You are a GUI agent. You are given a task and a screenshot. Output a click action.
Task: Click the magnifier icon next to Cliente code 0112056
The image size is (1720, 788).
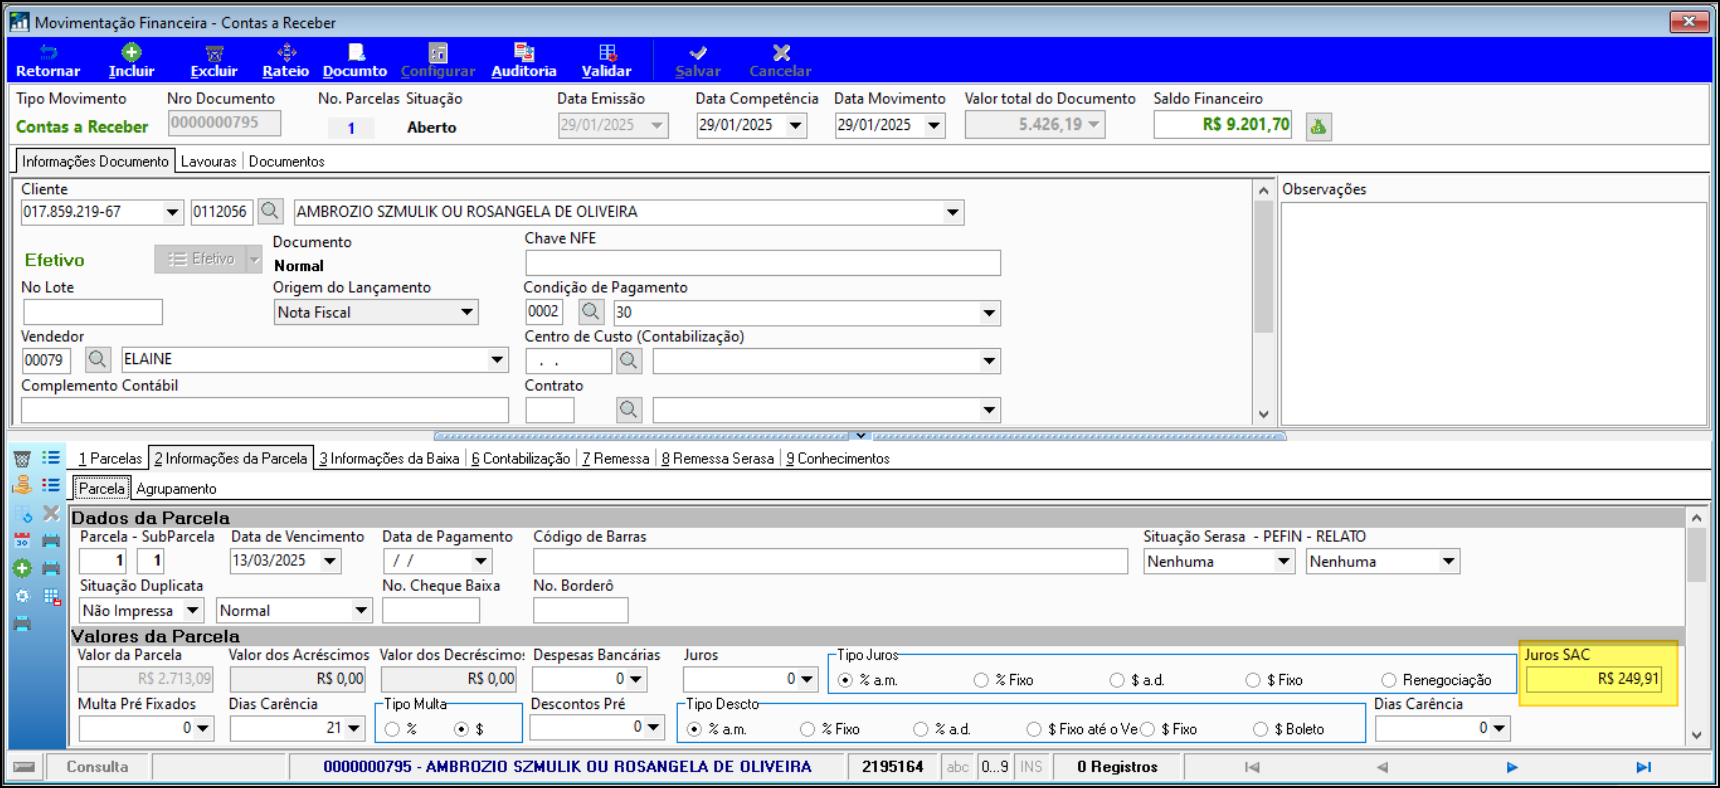(270, 211)
